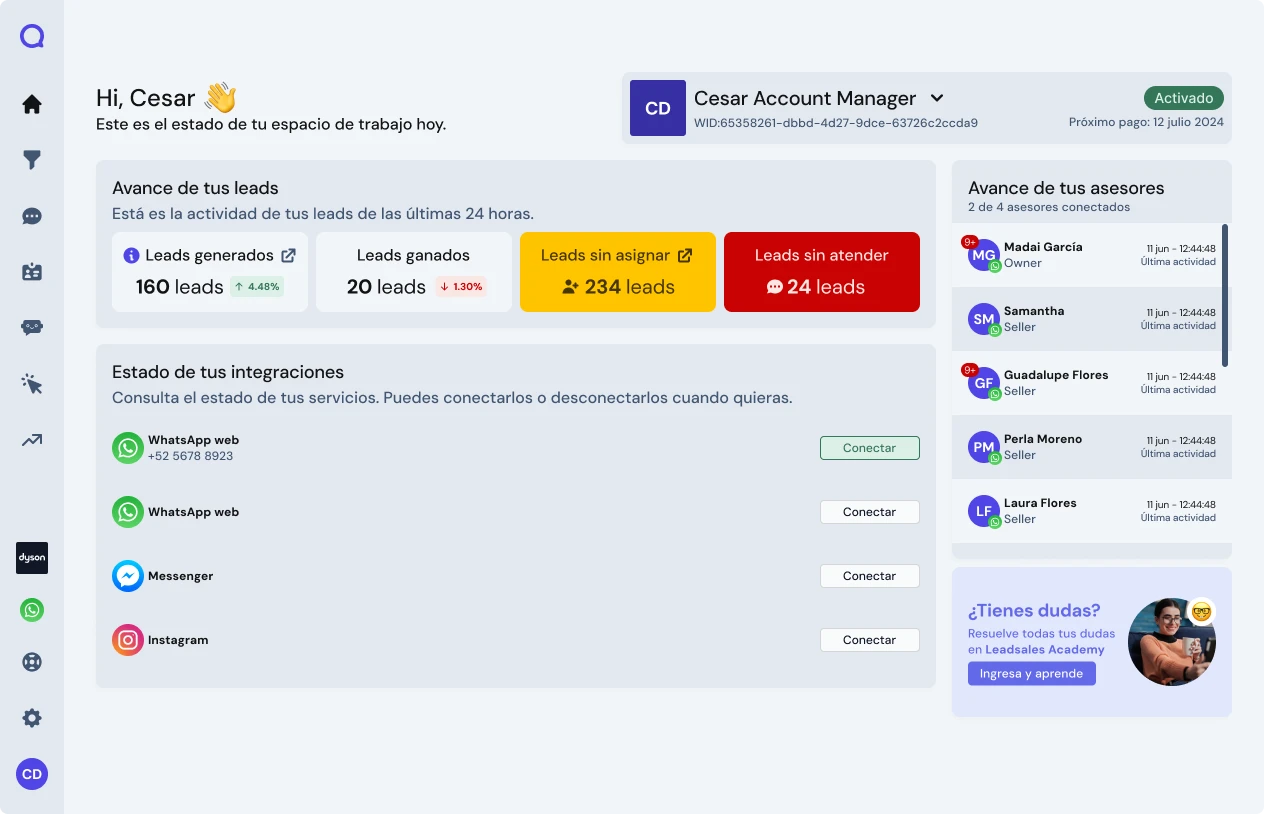Open the Home dashboard icon
The width and height of the screenshot is (1264, 814).
pyautogui.click(x=31, y=104)
